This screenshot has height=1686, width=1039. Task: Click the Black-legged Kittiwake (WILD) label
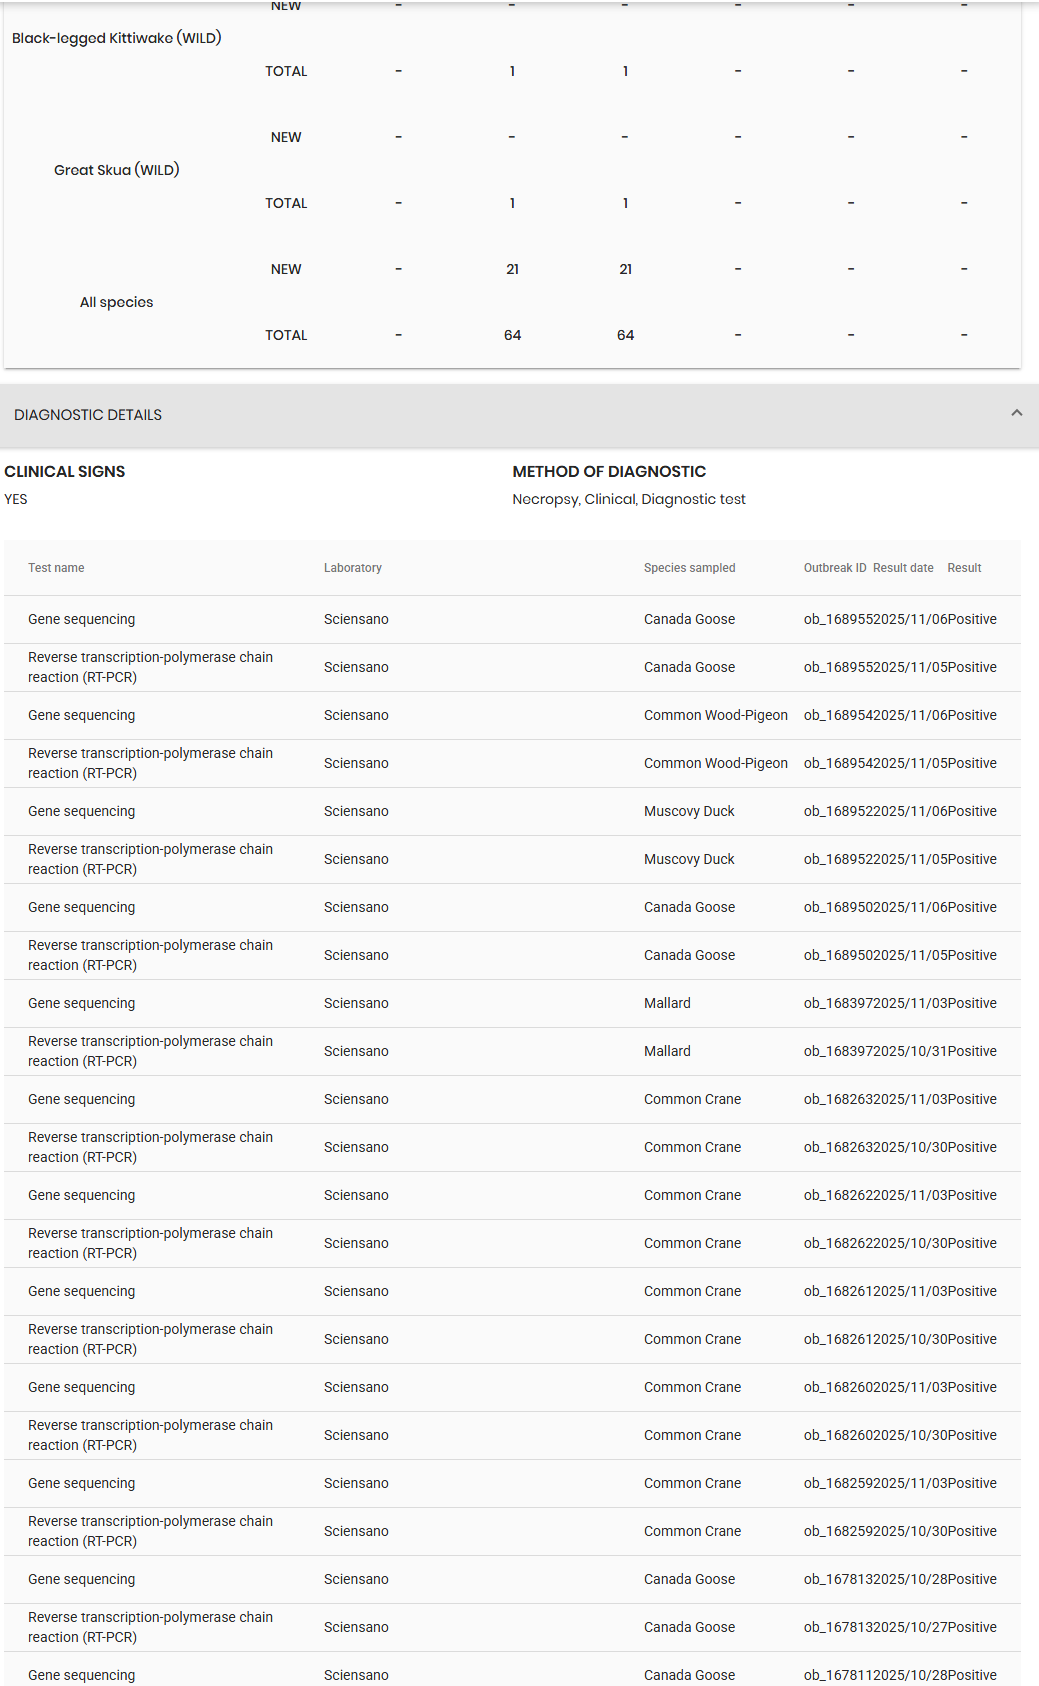[117, 38]
